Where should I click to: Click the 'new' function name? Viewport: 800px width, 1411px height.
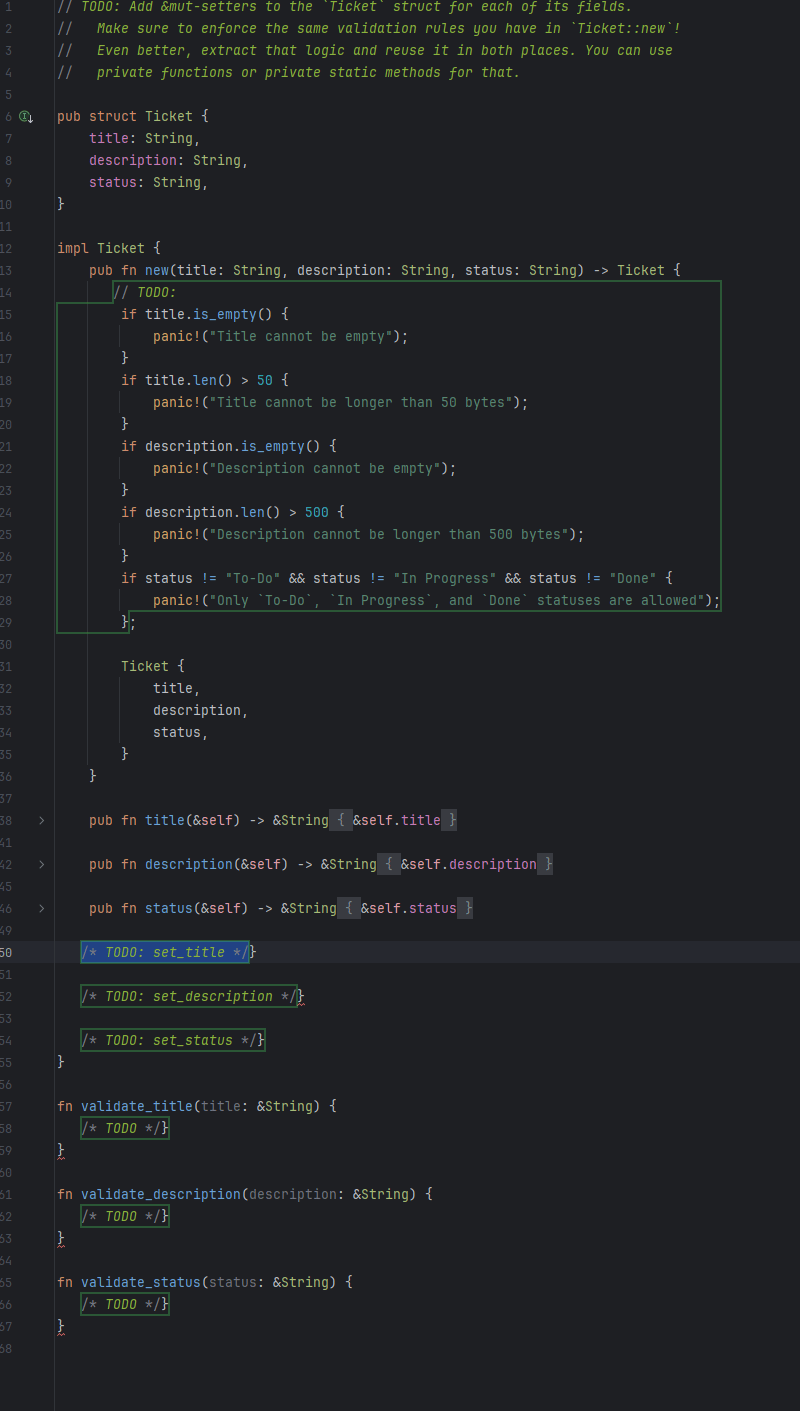[x=157, y=270]
